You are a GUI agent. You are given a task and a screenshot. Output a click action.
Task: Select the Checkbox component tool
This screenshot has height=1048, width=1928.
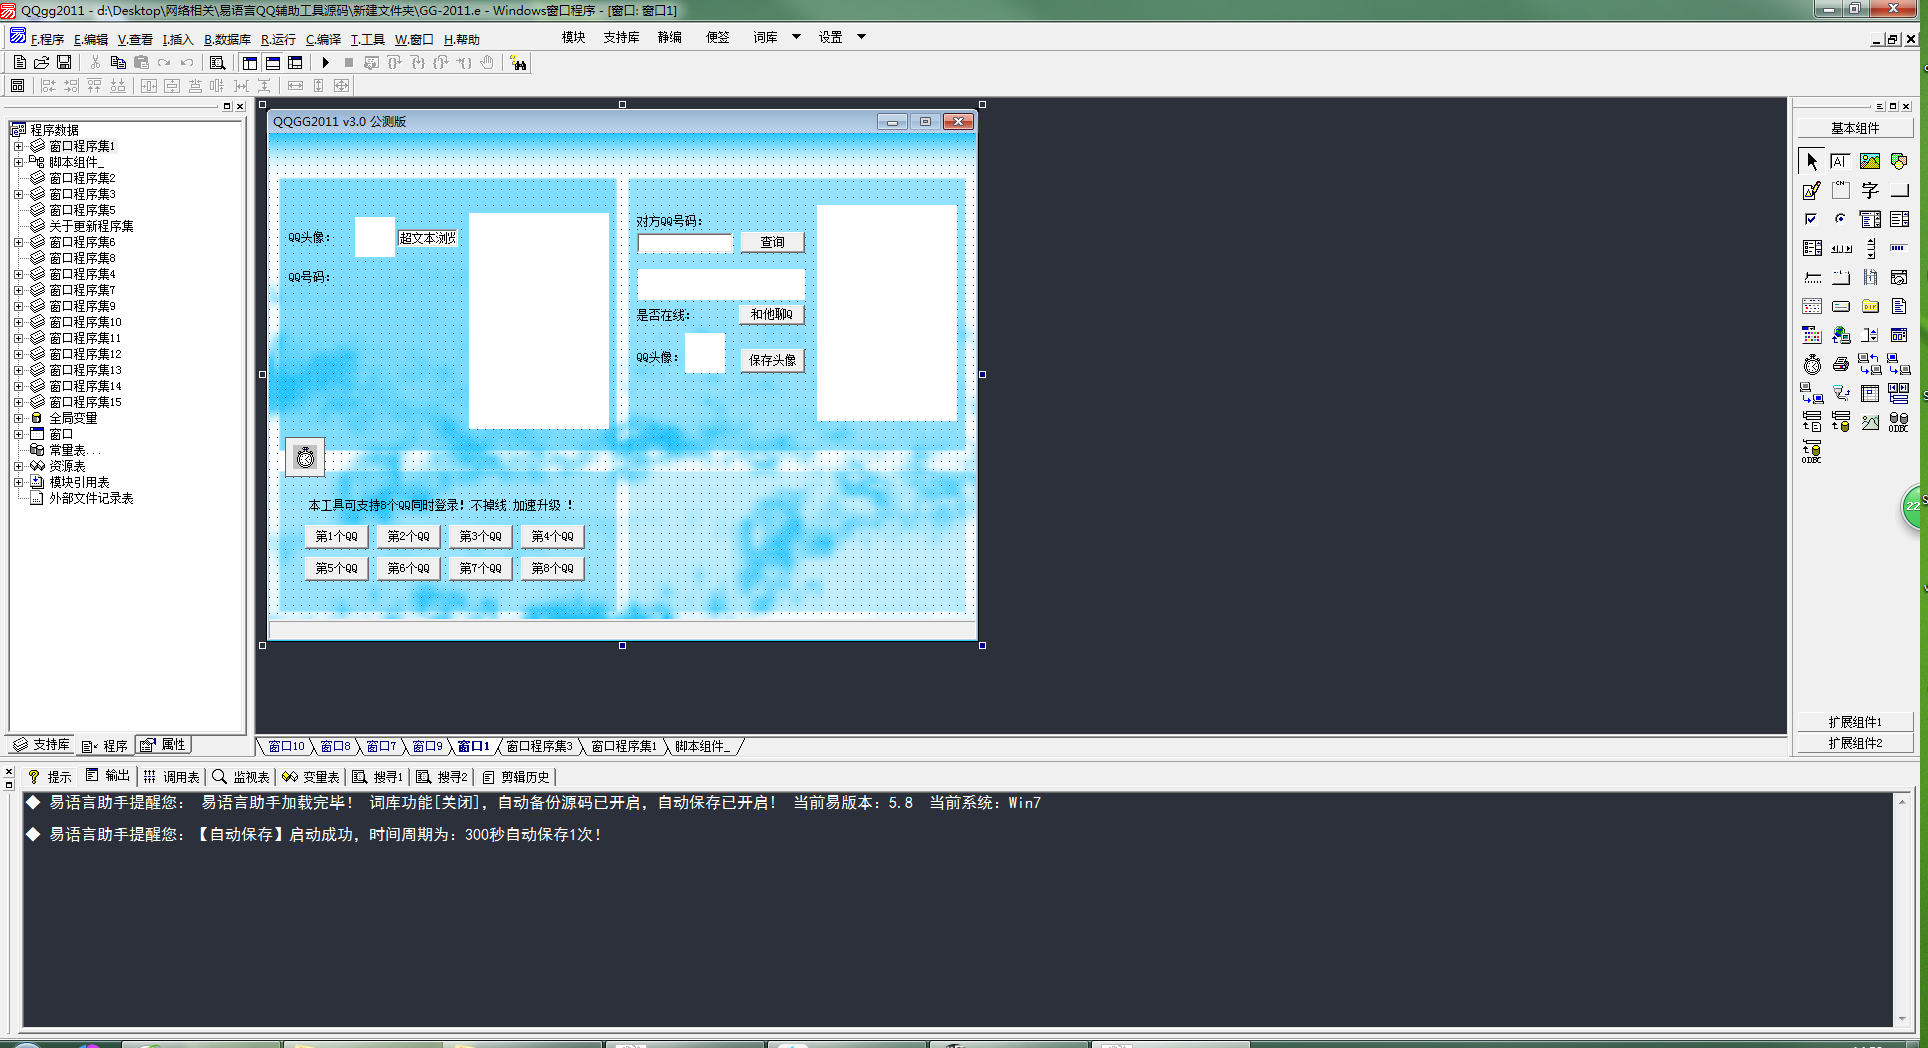(x=1811, y=219)
